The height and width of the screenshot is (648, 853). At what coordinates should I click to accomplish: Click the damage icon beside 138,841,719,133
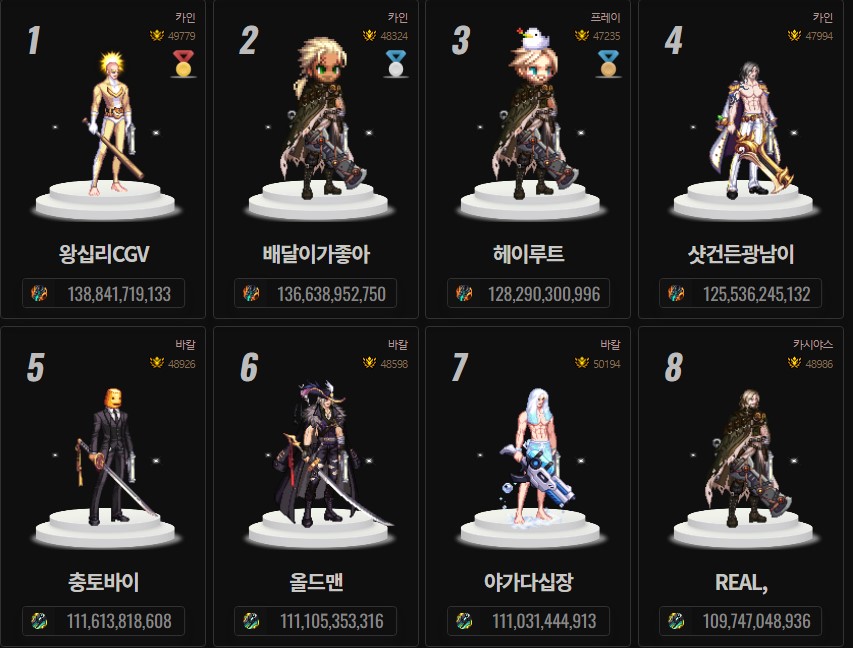coord(39,294)
